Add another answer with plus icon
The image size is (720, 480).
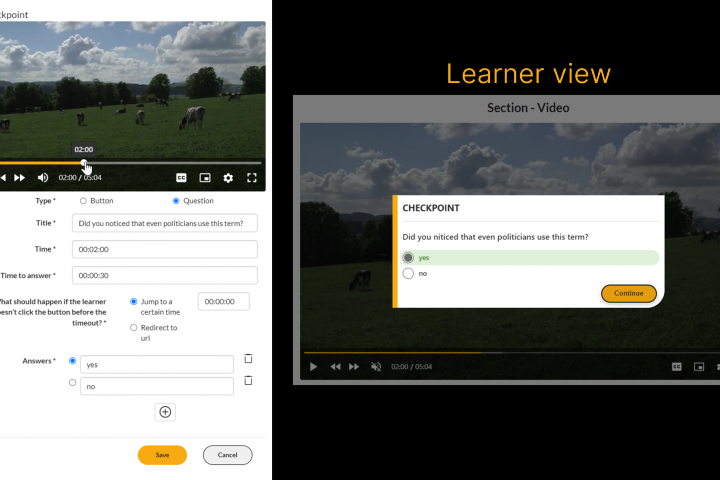tap(165, 412)
